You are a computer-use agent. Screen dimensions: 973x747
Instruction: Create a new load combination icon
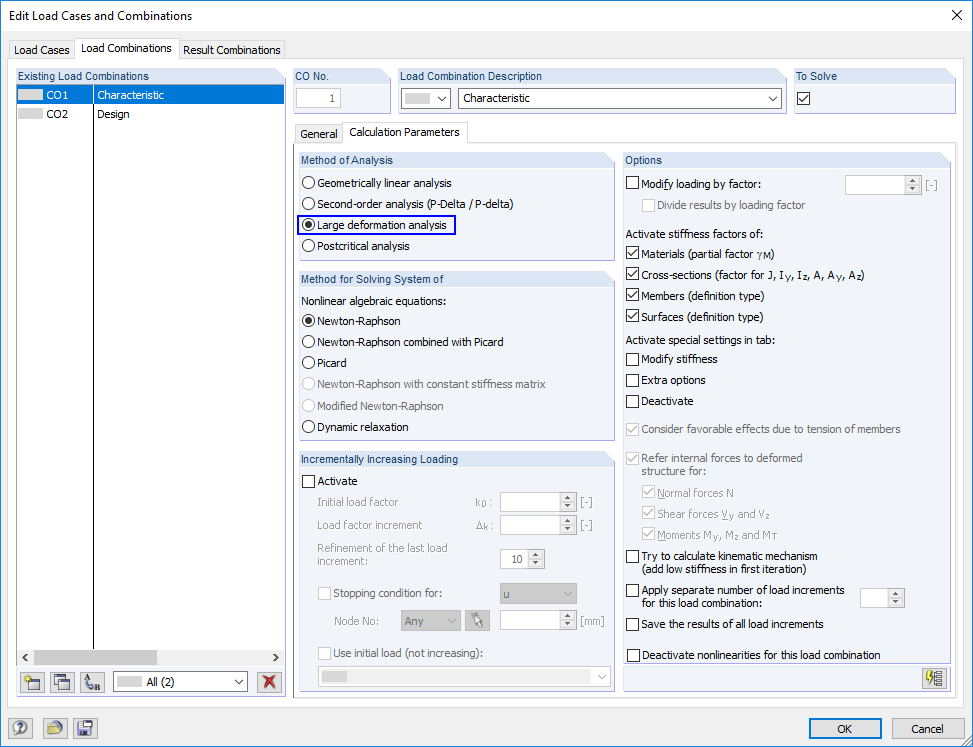pyautogui.click(x=31, y=682)
